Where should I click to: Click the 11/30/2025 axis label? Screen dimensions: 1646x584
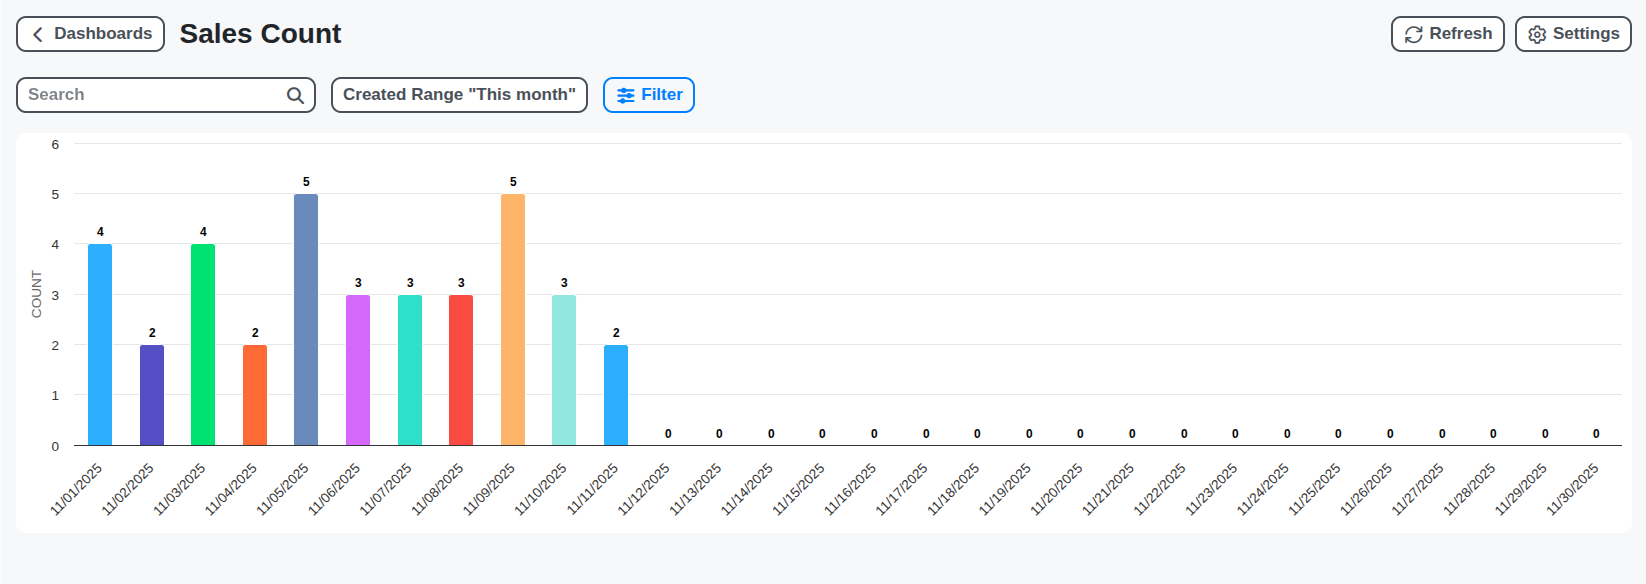pyautogui.click(x=1573, y=489)
